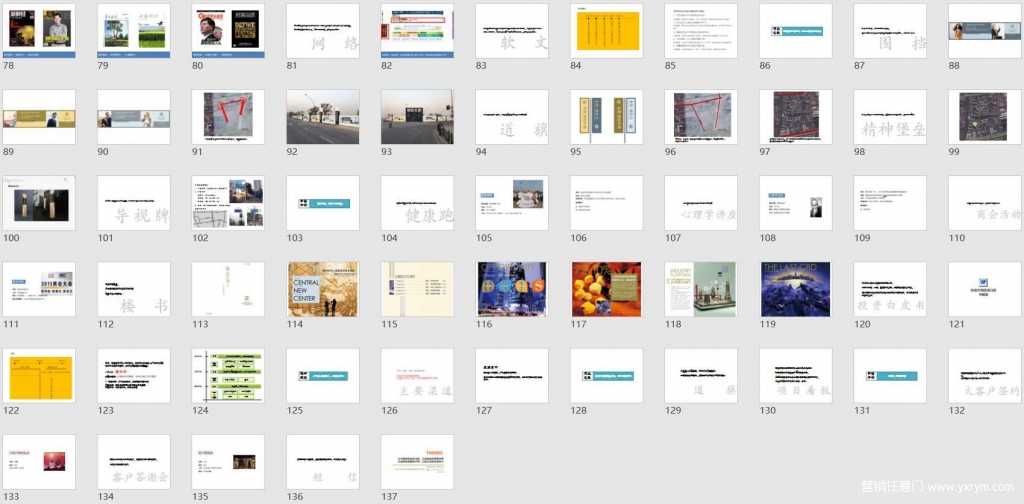Open Central New Center slide 114

323,289
